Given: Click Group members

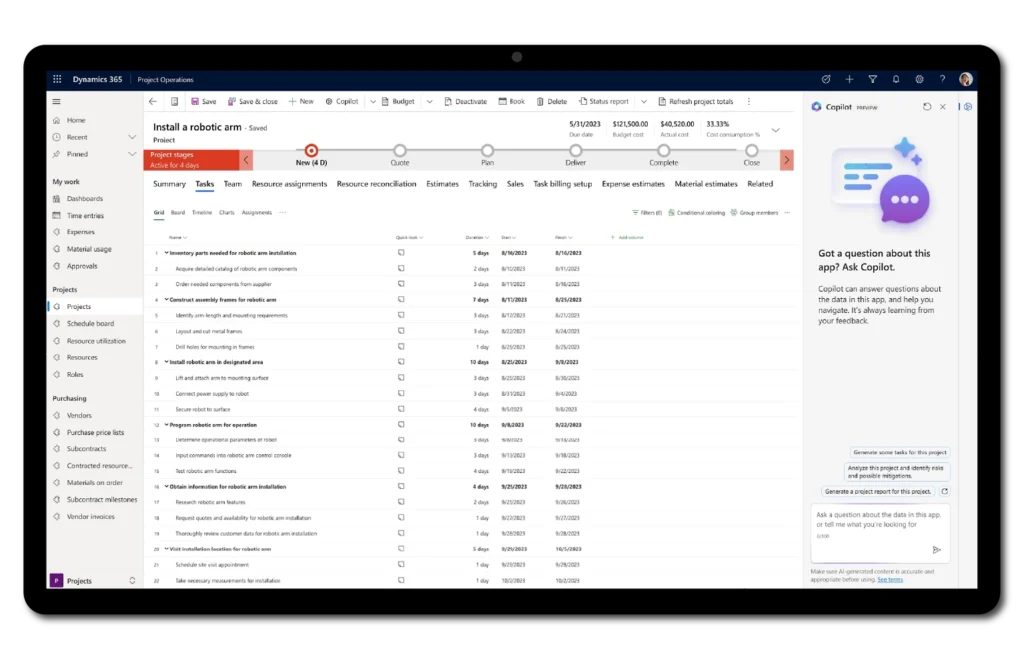Looking at the screenshot, I should click(754, 213).
